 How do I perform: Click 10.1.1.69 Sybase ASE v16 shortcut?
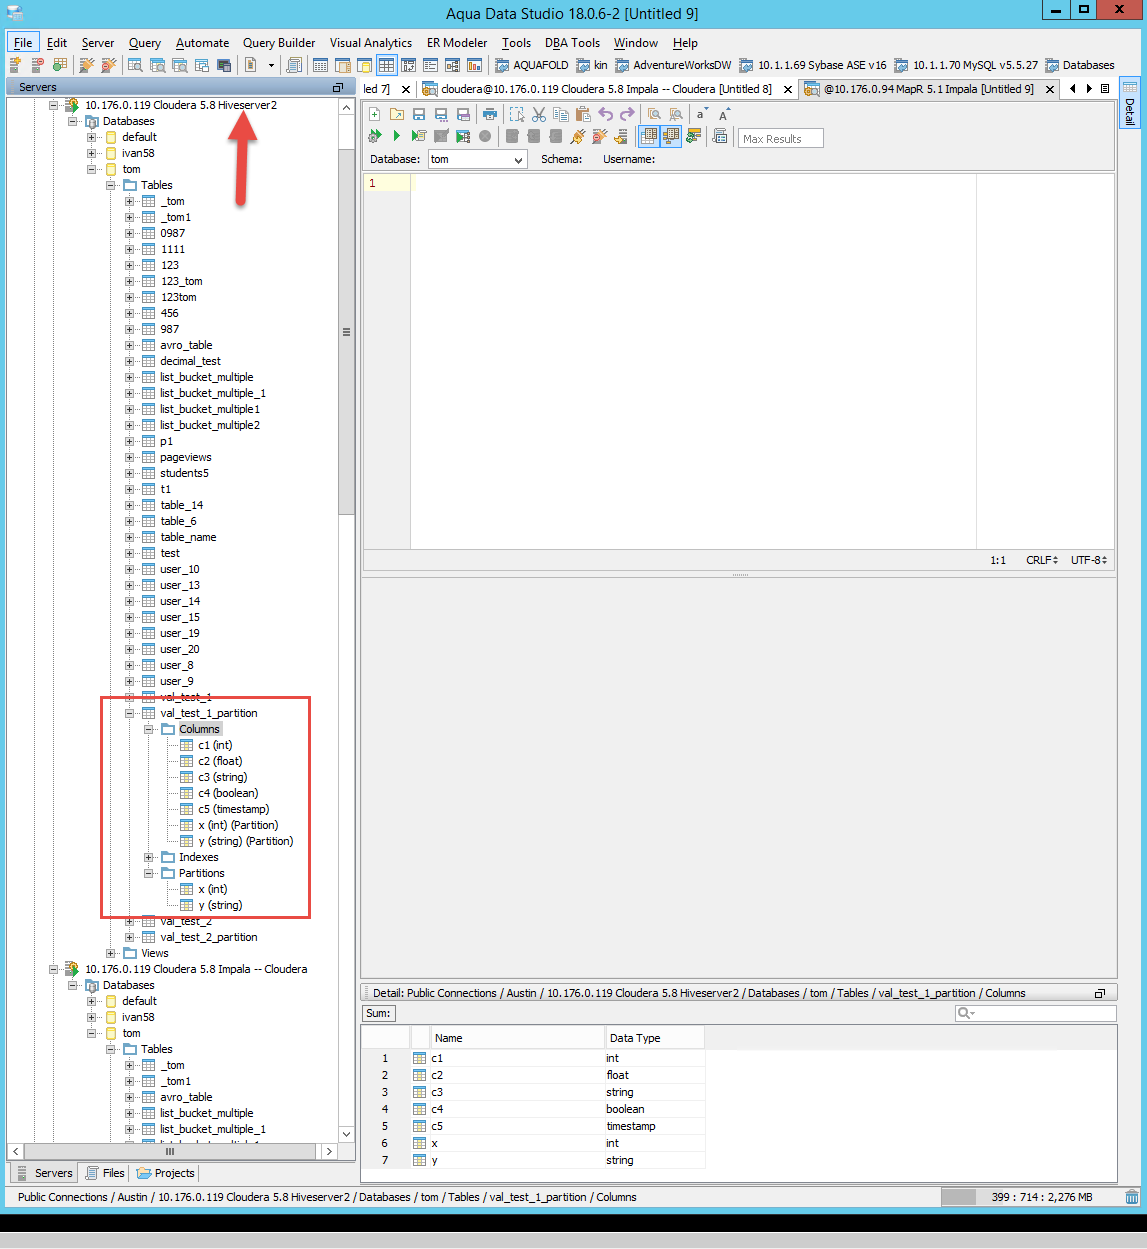[x=813, y=65]
